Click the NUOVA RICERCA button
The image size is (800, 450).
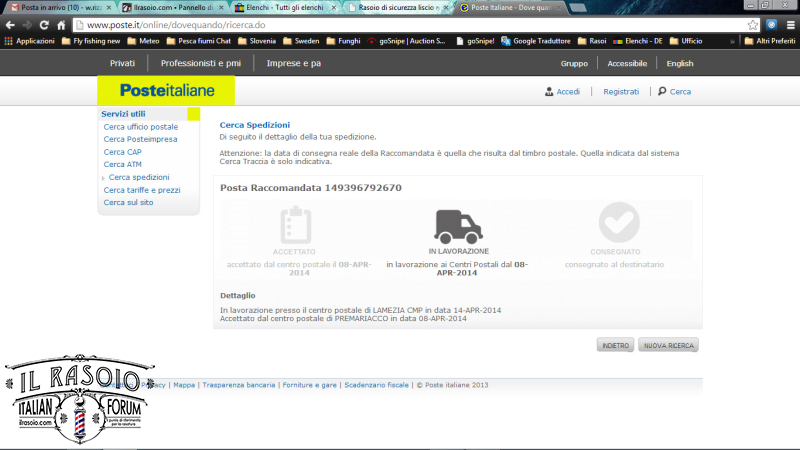click(668, 345)
